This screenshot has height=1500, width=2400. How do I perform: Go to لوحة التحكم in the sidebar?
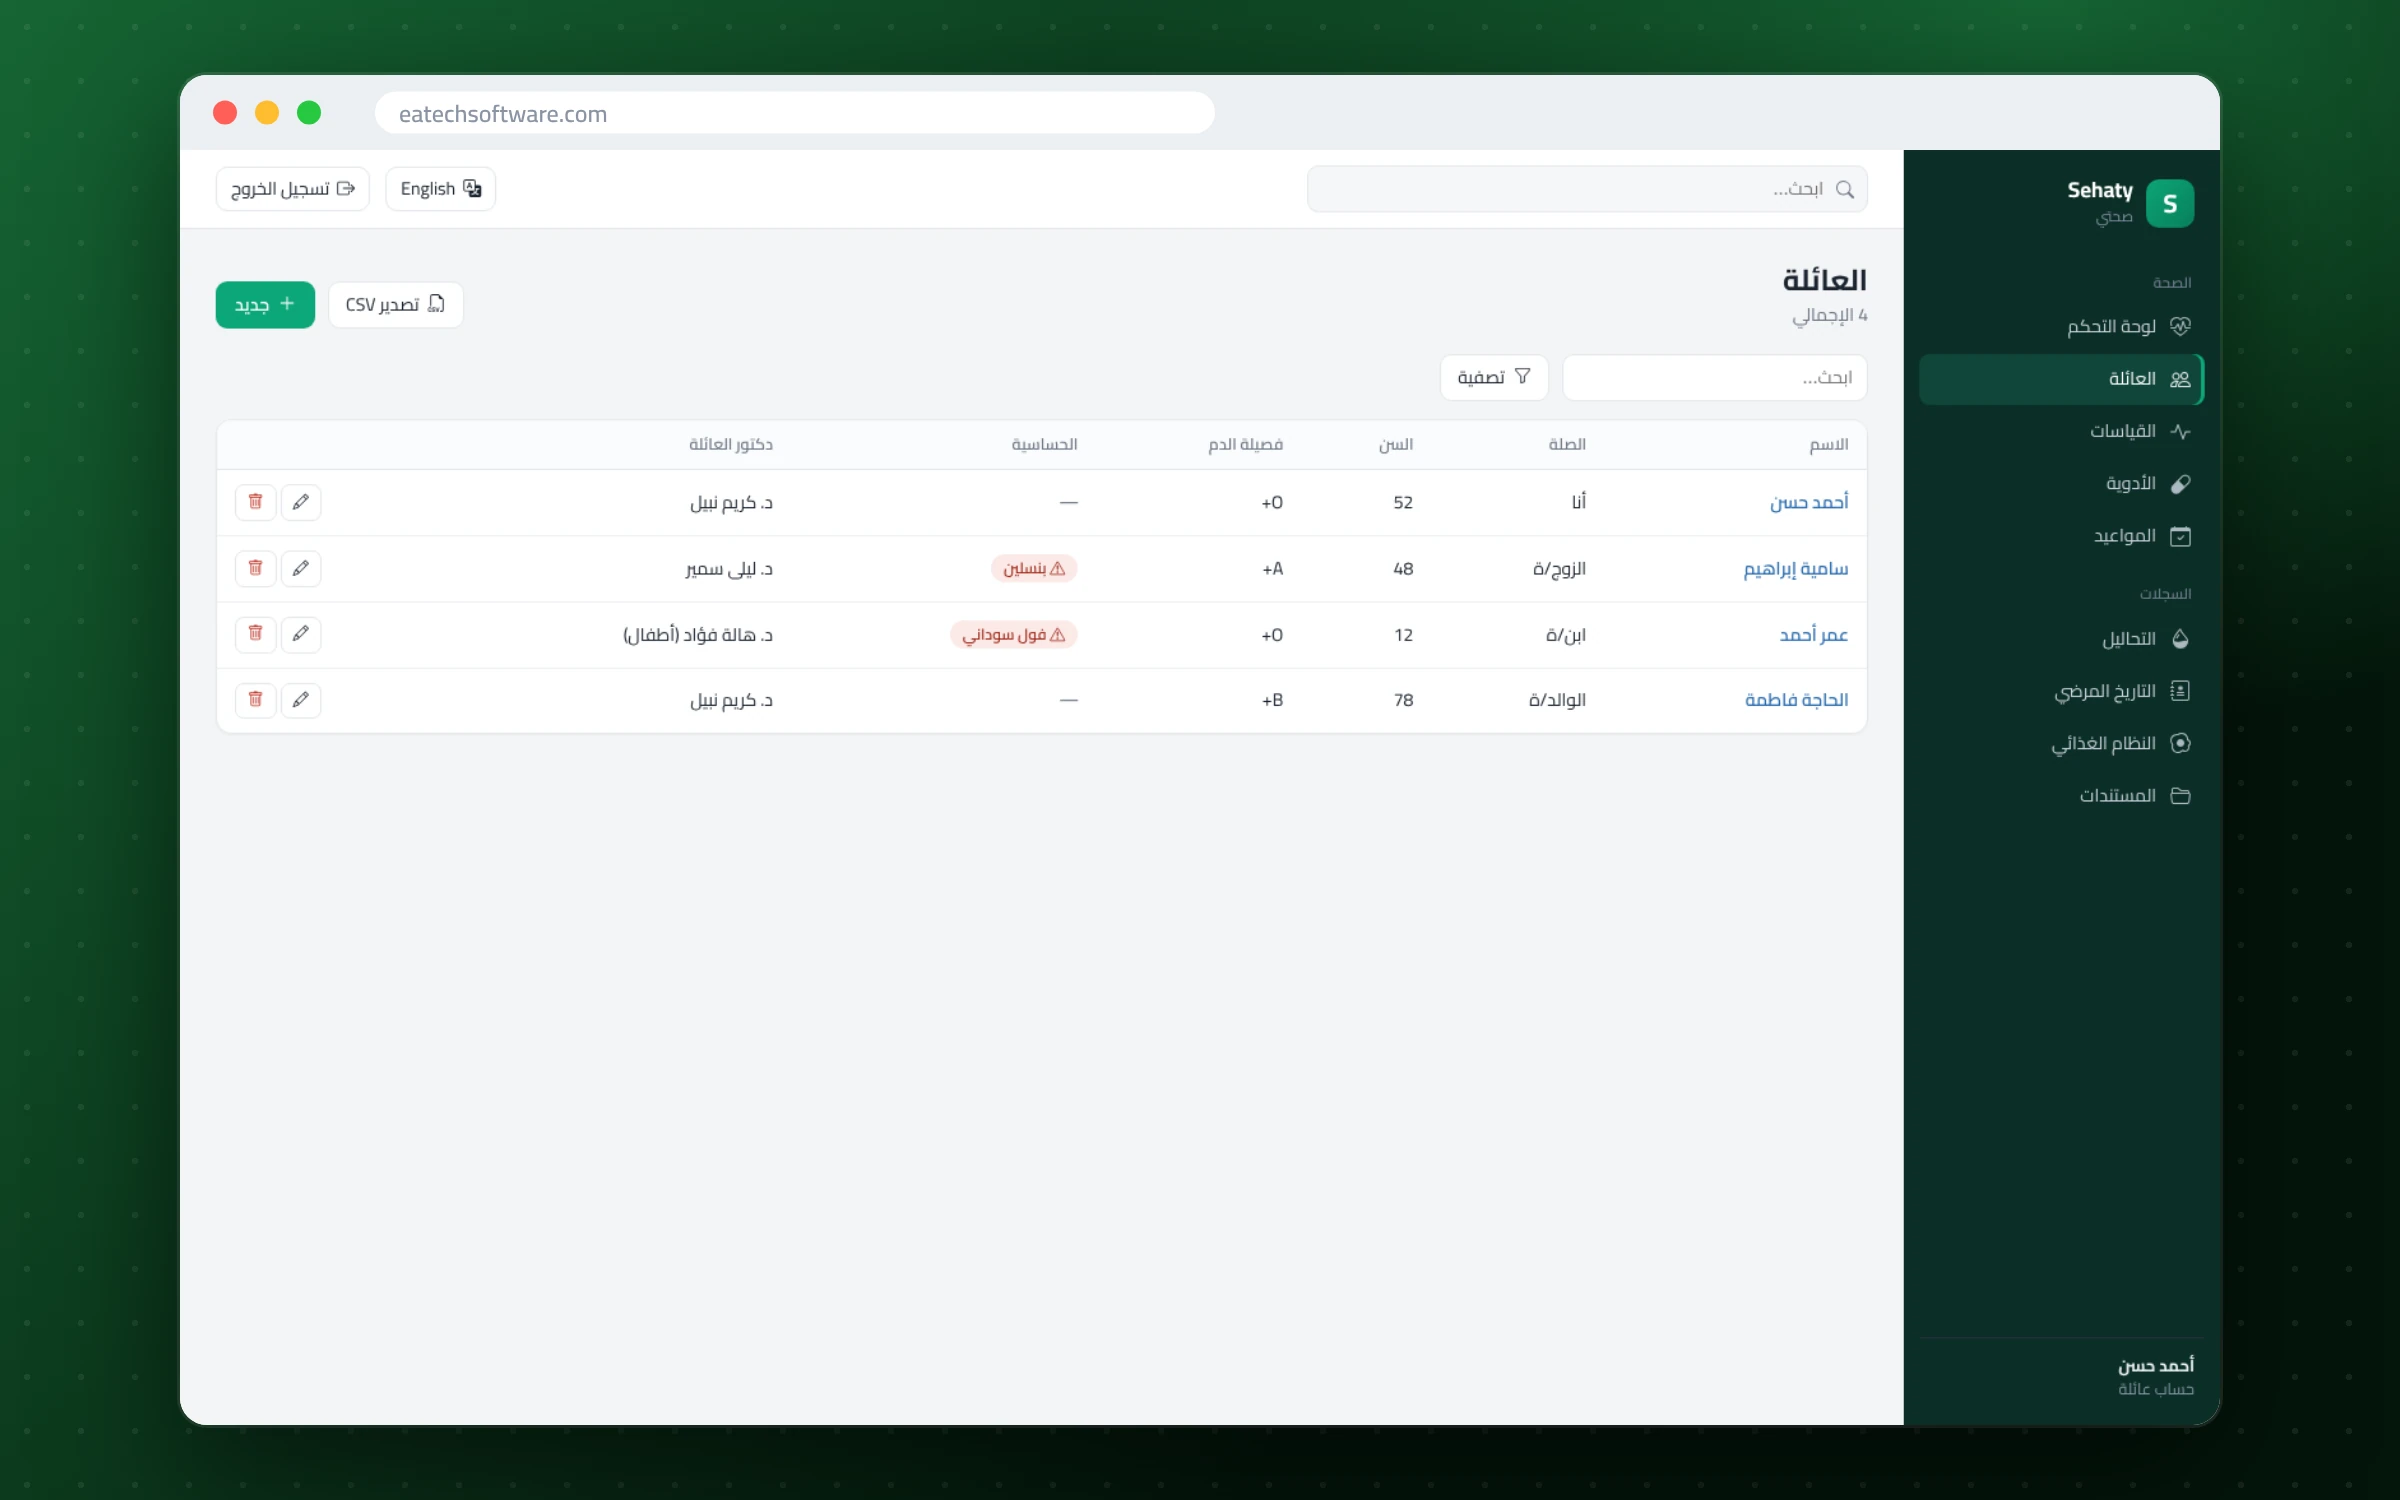point(2061,327)
